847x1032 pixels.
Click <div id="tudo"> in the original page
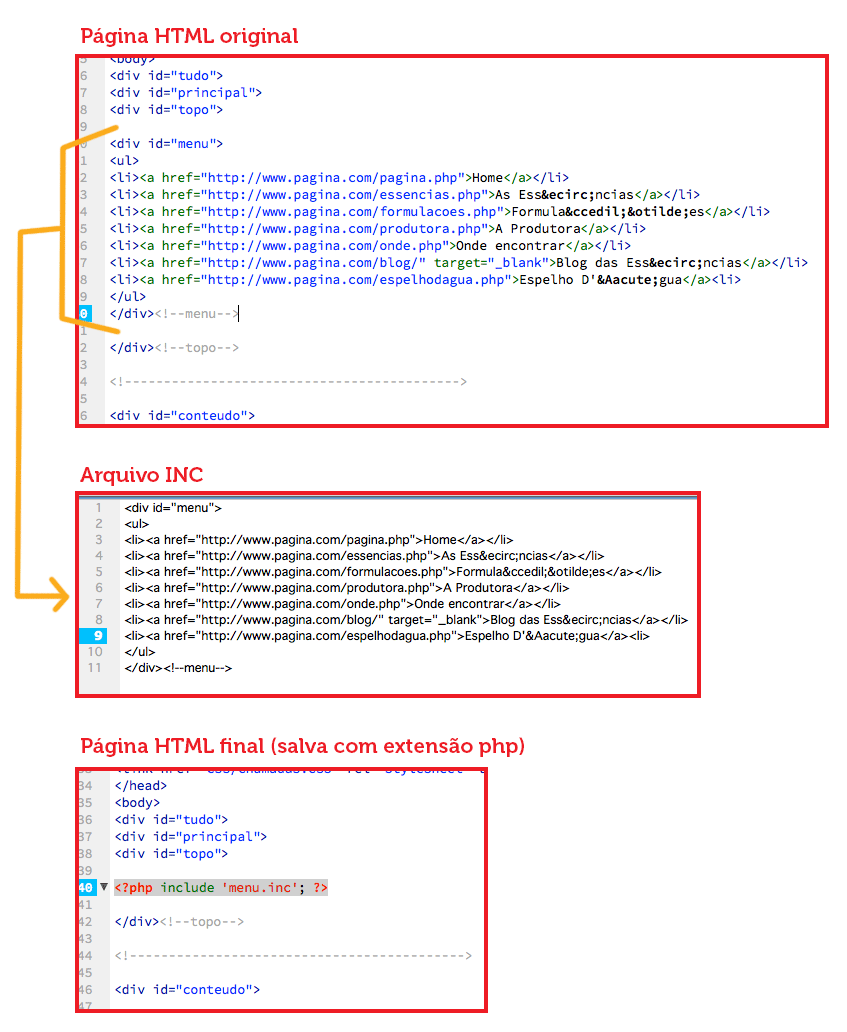167,76
